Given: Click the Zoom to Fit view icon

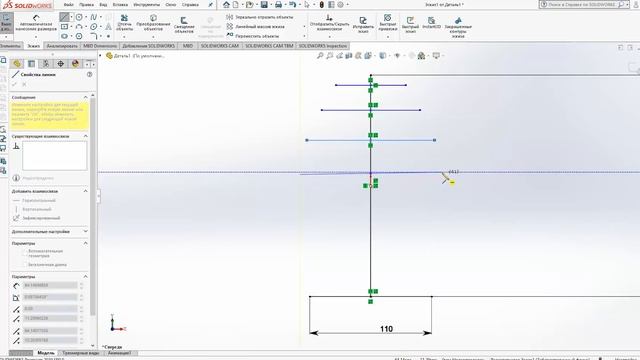Looking at the screenshot, I should [320, 56].
